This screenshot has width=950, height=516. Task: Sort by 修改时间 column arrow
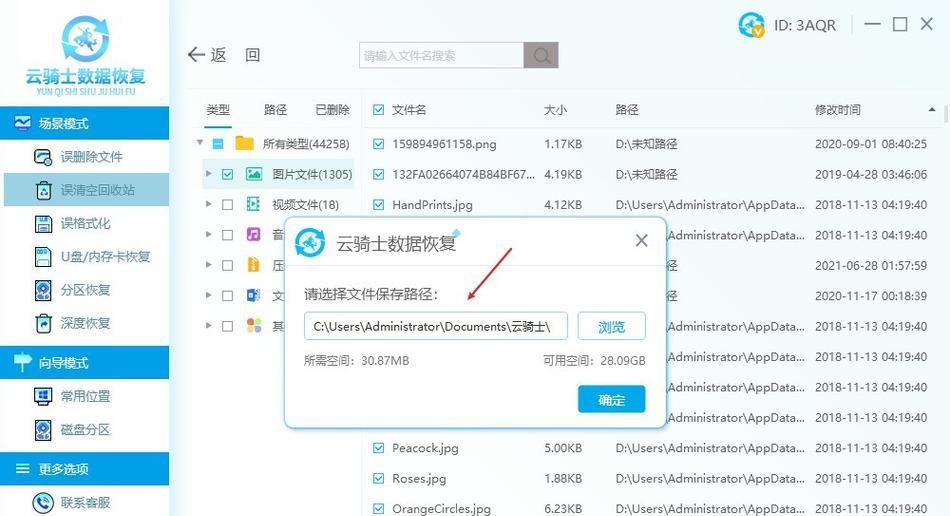click(x=932, y=110)
